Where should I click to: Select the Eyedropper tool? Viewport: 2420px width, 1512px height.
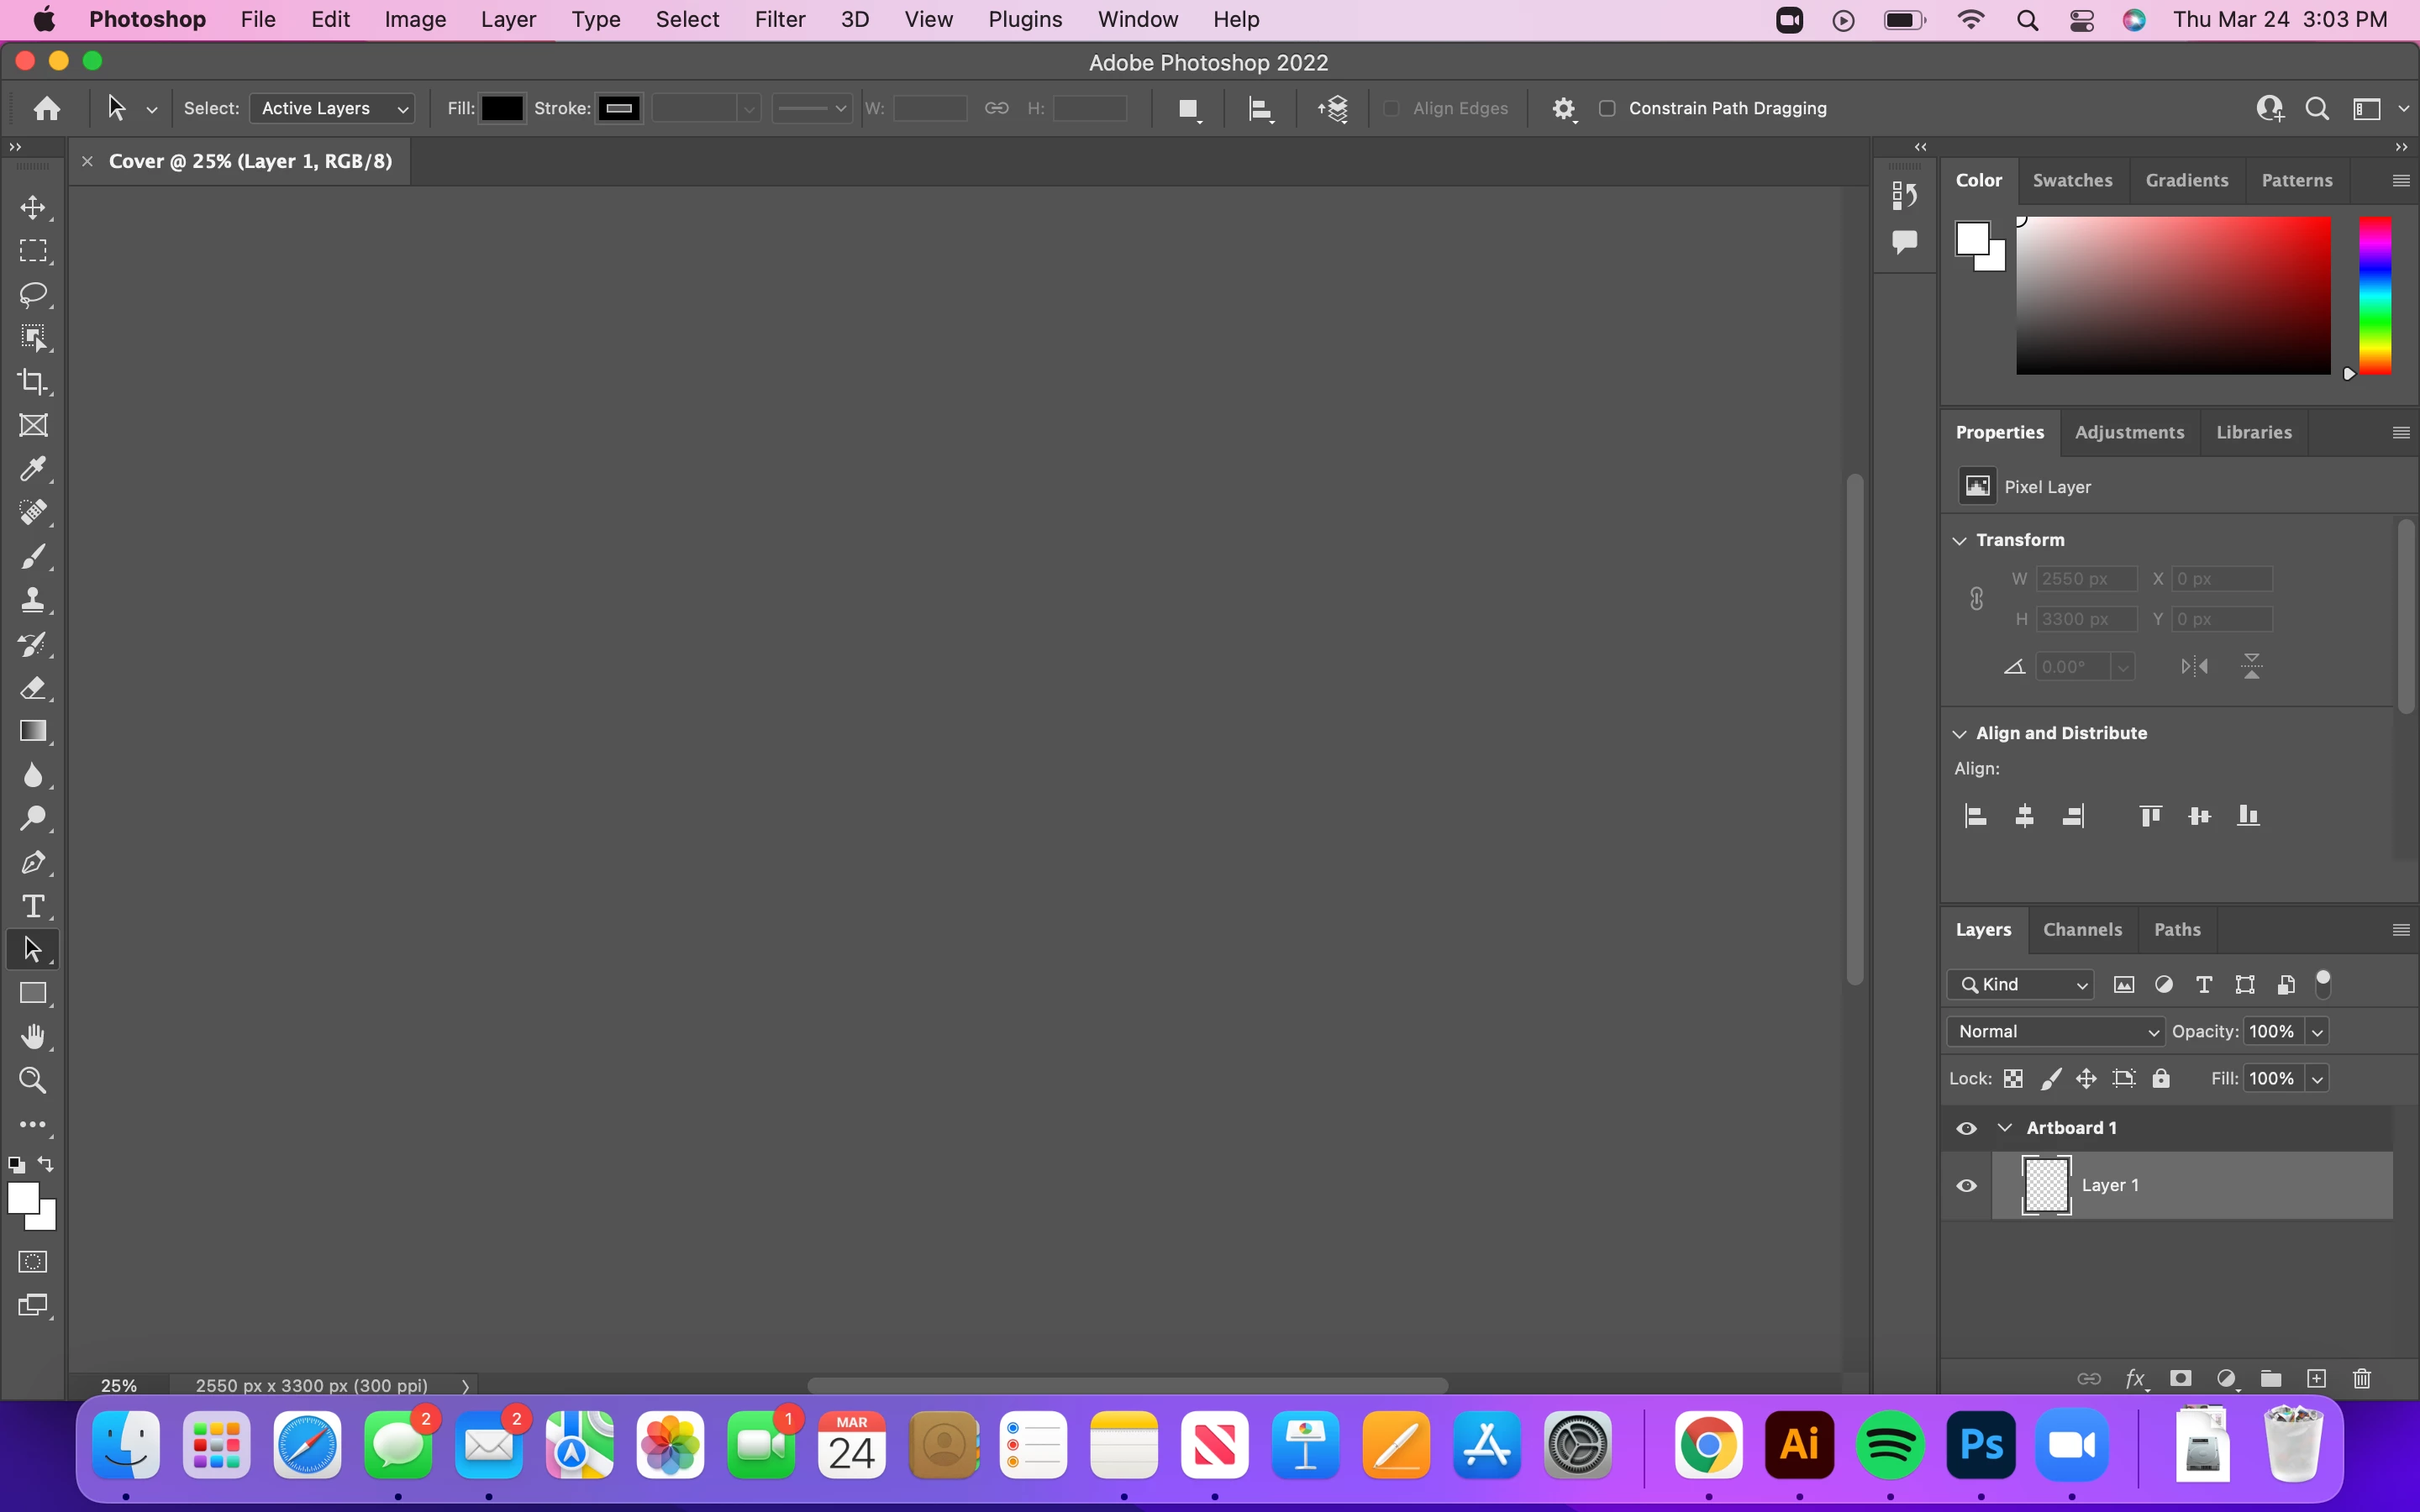point(33,469)
